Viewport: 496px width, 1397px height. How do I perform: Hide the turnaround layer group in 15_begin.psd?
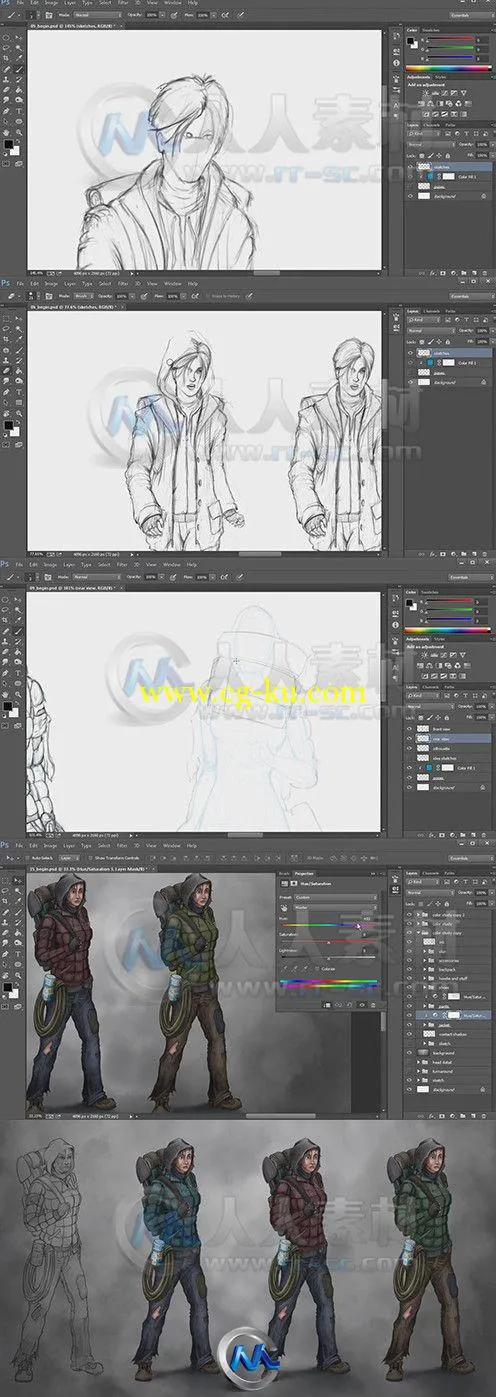(x=410, y=1071)
